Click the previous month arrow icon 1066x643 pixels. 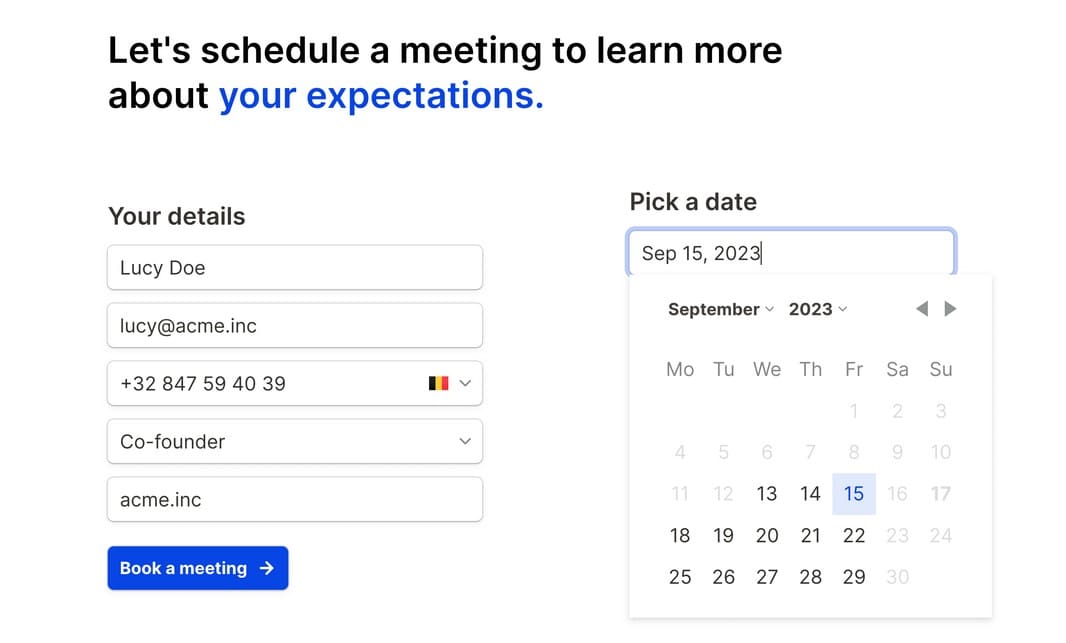click(x=922, y=309)
